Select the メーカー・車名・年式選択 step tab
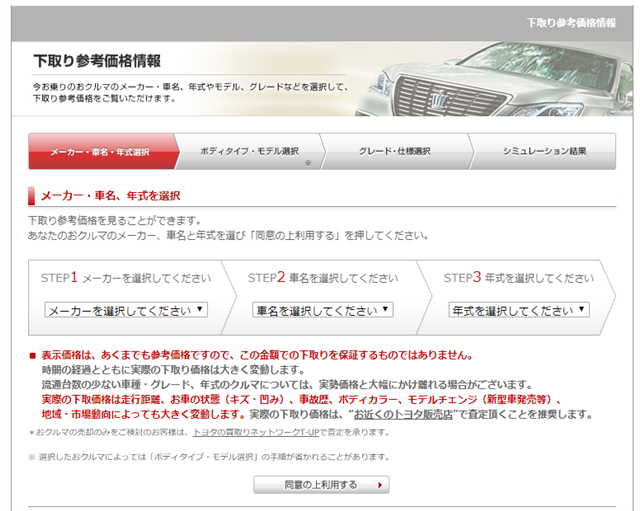Viewport: 640px width, 511px height. pyautogui.click(x=100, y=152)
